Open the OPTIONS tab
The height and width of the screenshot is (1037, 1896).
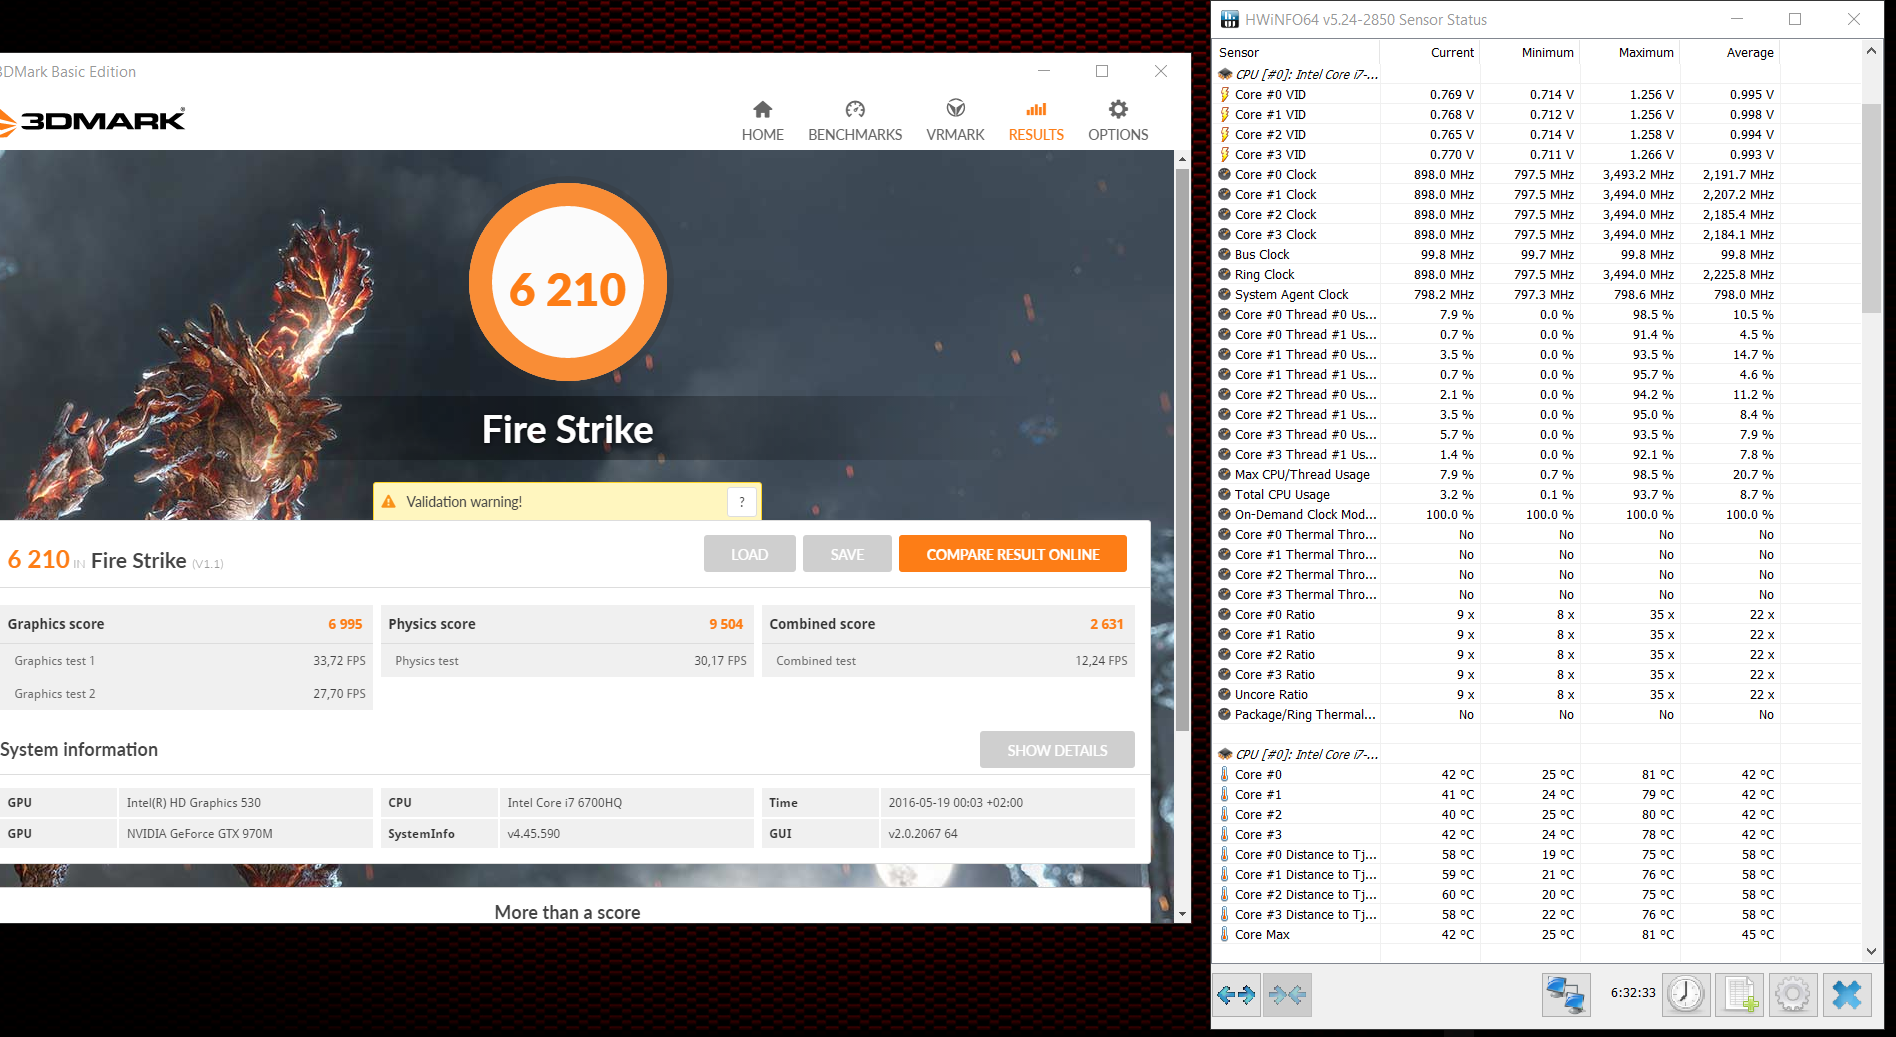(x=1118, y=121)
